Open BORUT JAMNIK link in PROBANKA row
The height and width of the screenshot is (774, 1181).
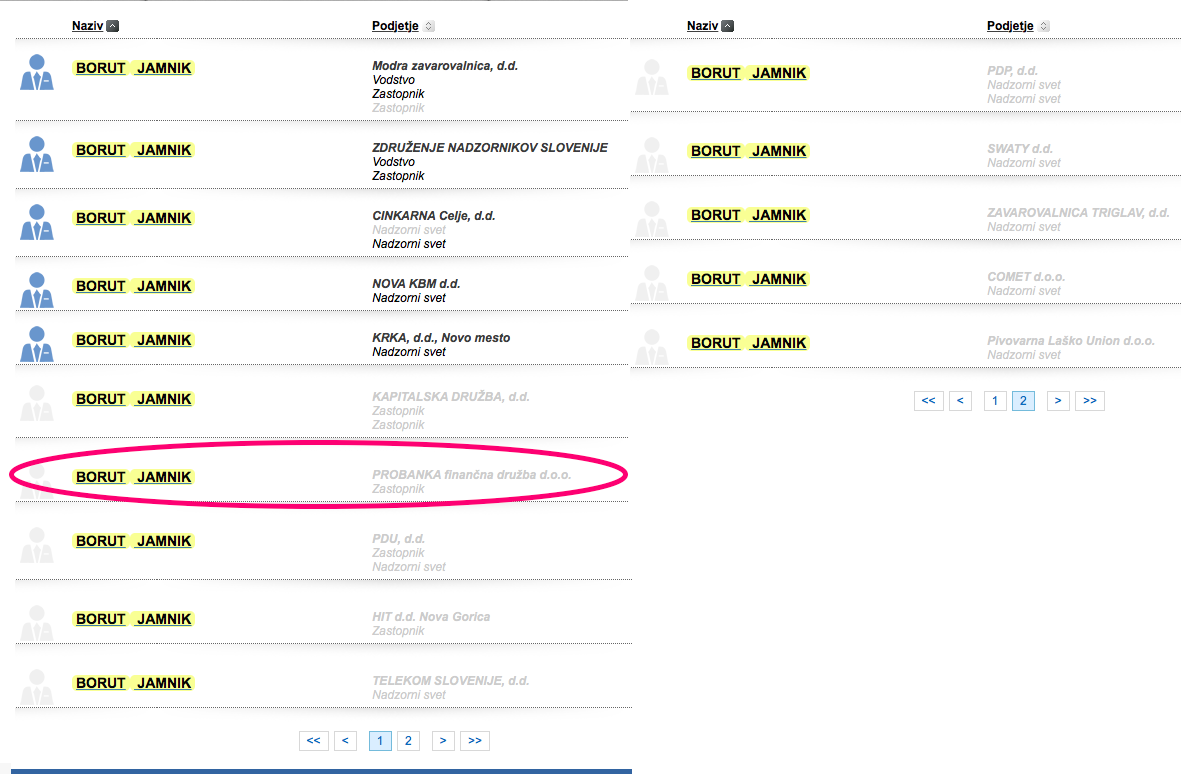coord(133,477)
